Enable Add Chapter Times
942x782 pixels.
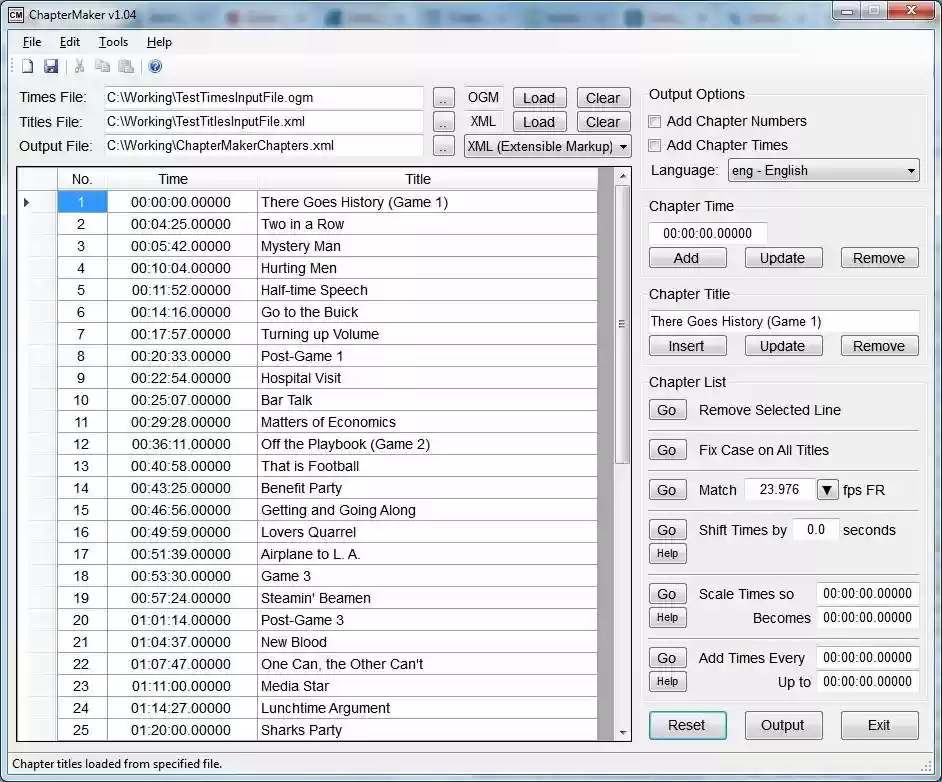tap(655, 145)
